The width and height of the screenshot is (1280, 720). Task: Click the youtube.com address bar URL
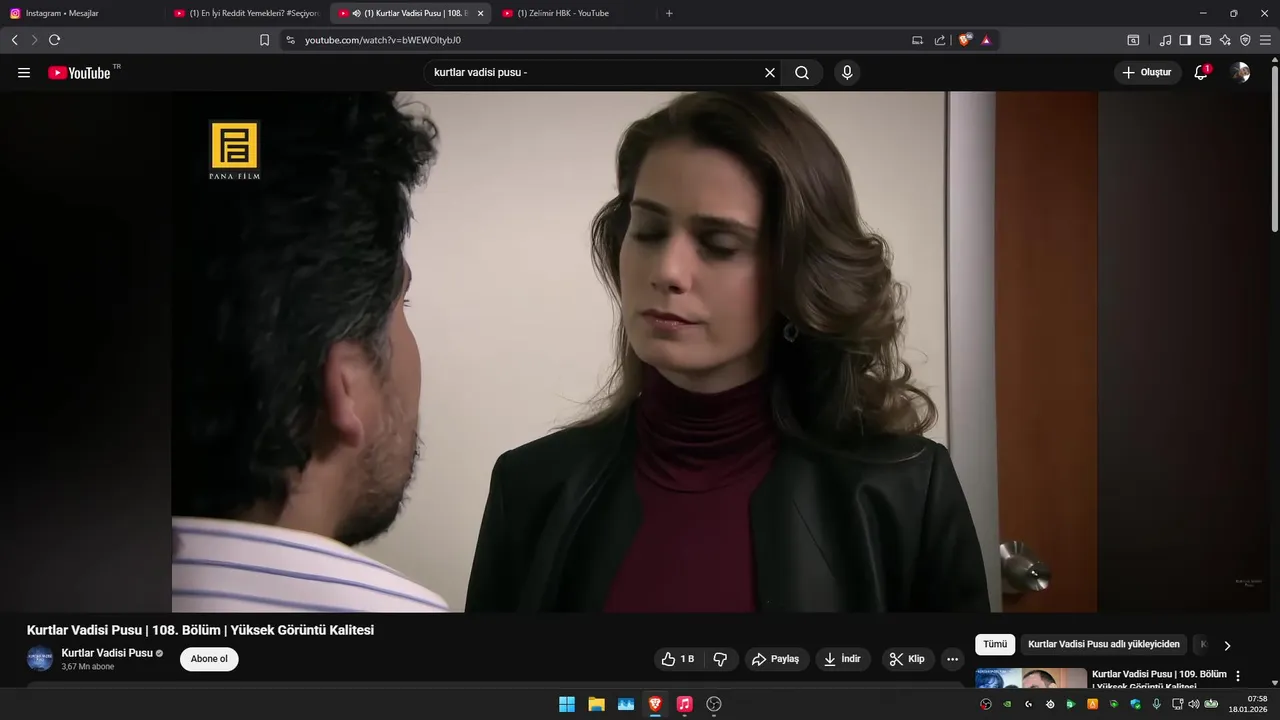tap(383, 40)
